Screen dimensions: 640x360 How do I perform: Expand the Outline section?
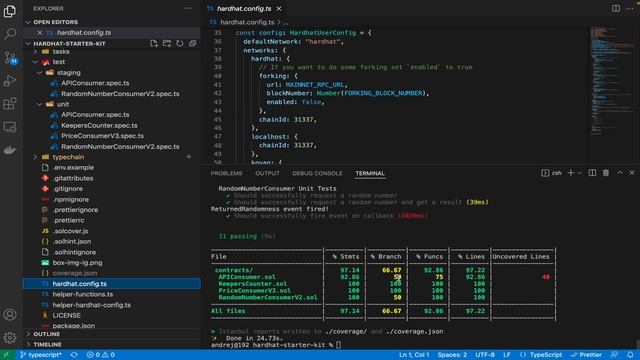pos(111,334)
